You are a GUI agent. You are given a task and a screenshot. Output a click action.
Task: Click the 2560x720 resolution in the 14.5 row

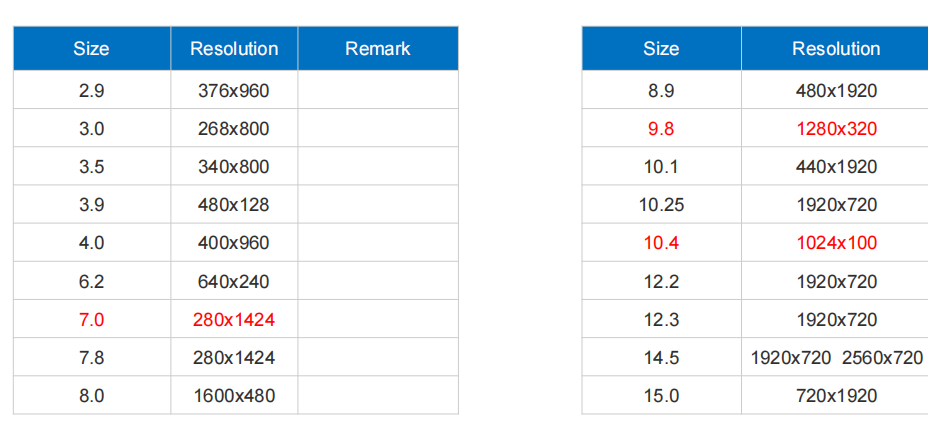pos(882,358)
